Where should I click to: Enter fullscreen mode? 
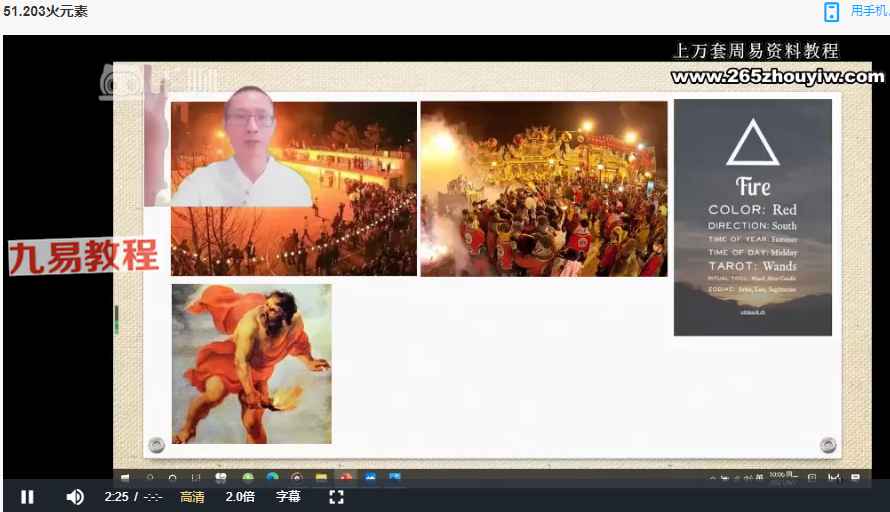tap(336, 497)
